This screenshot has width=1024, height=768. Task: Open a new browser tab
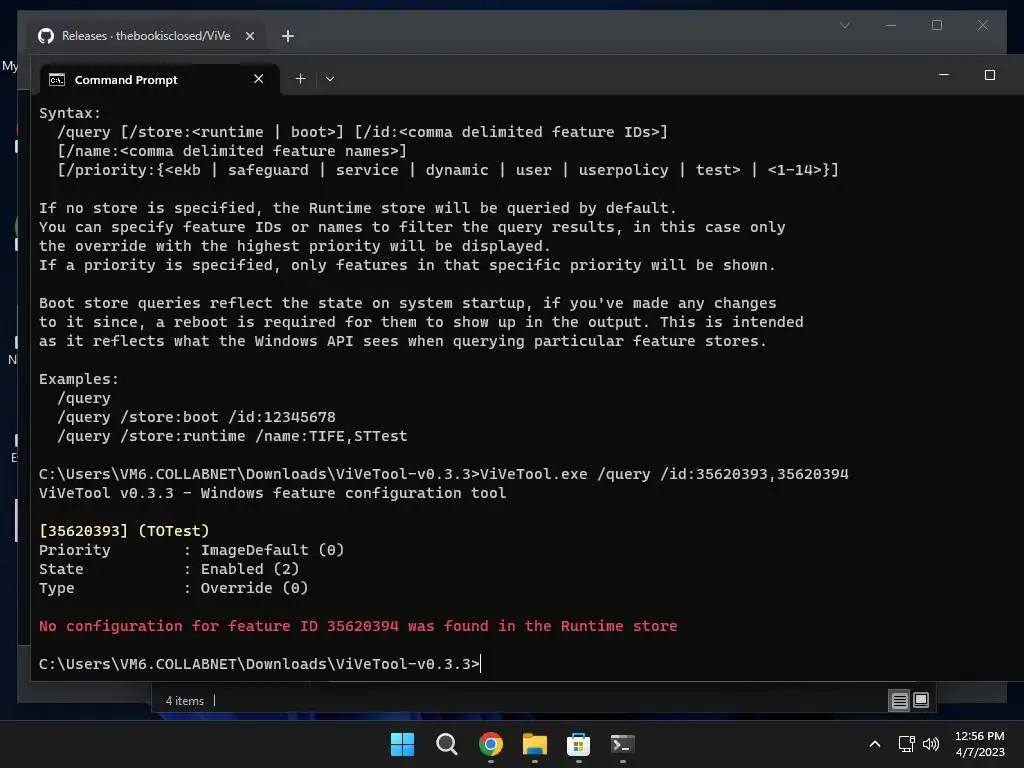pos(287,36)
